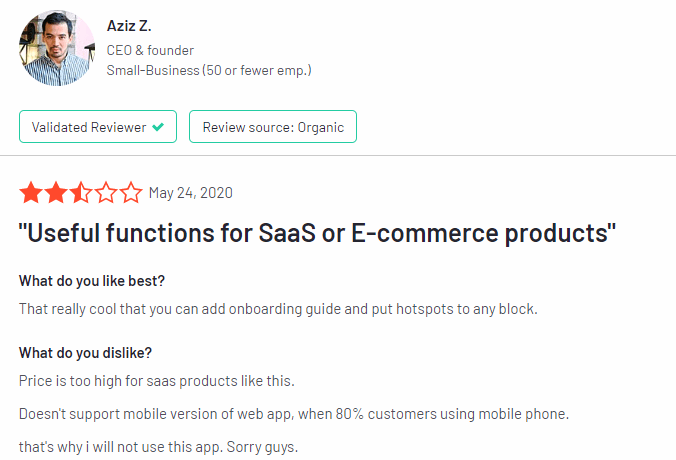Click the Small-Business company size text

click(209, 70)
